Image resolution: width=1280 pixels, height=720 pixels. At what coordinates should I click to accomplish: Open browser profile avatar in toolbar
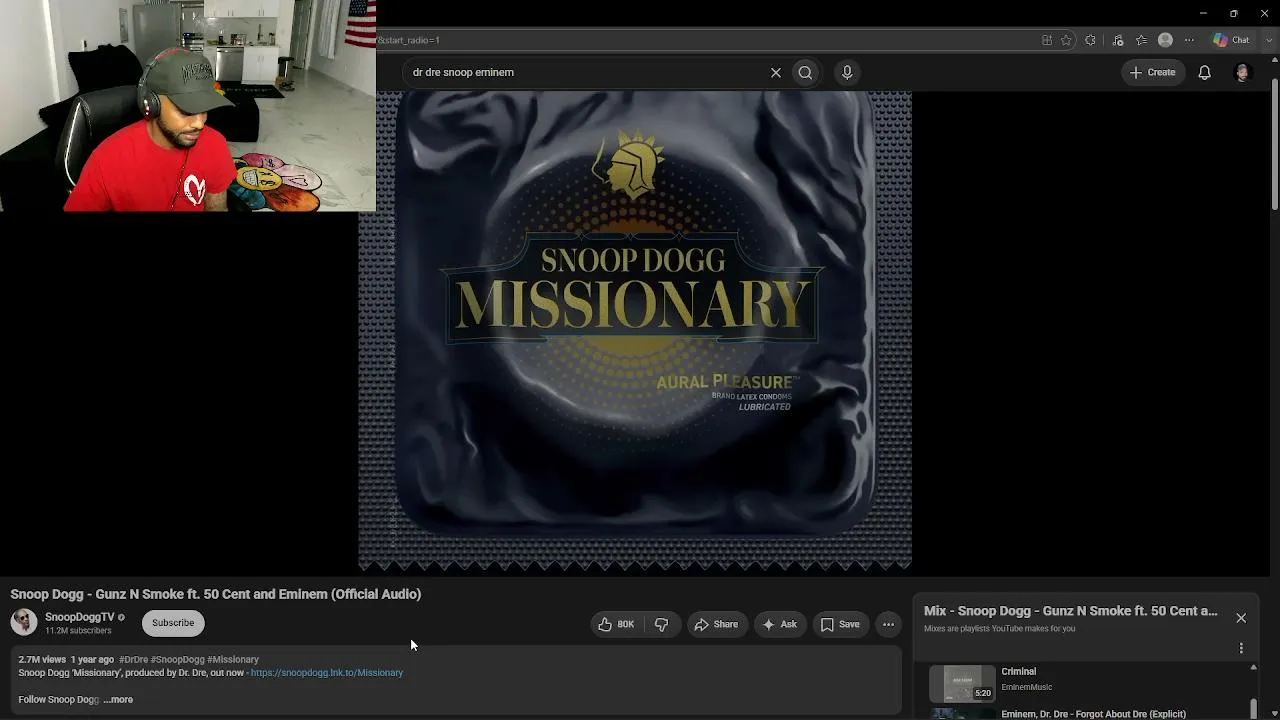[x=1165, y=40]
